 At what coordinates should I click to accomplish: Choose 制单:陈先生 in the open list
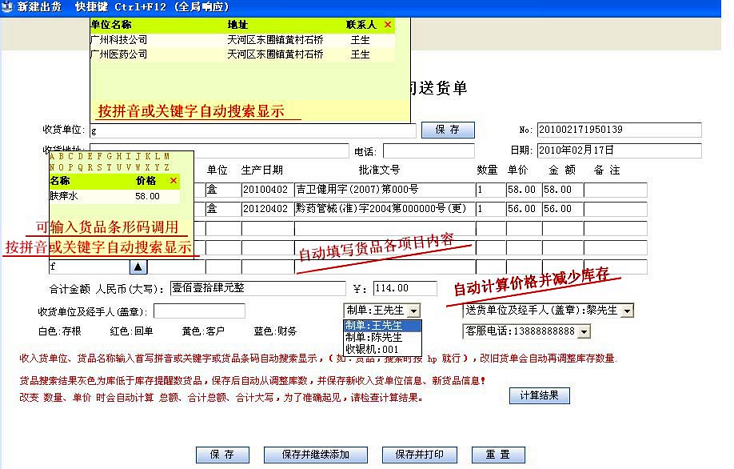tap(382, 337)
